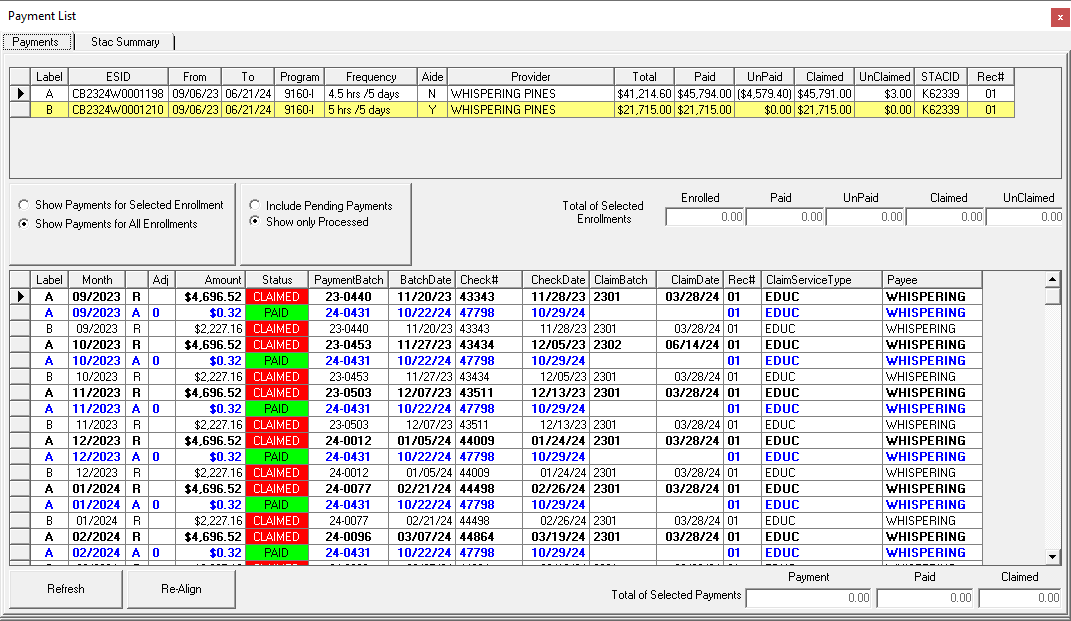Click the Enrolled total field
1071x621 pixels.
(x=705, y=217)
